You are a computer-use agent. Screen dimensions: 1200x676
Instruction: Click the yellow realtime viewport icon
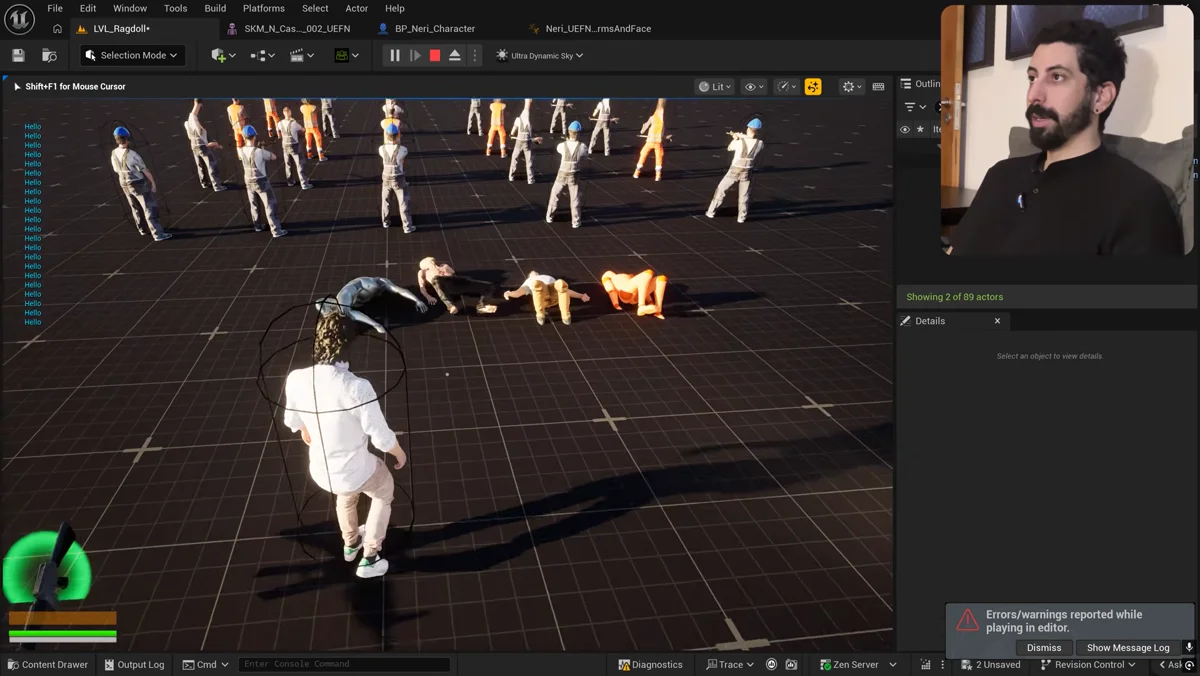pos(813,87)
